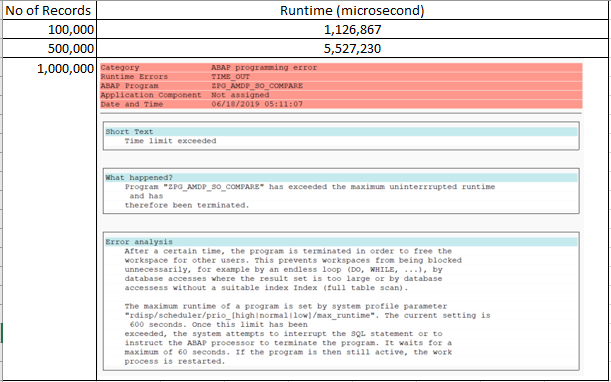Click the 'therefore been terminated.' line

click(187, 205)
